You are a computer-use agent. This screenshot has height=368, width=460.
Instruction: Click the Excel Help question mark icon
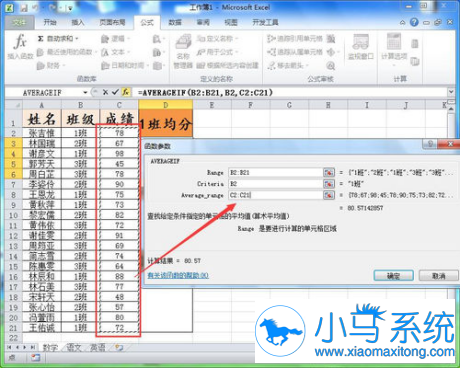click(414, 22)
